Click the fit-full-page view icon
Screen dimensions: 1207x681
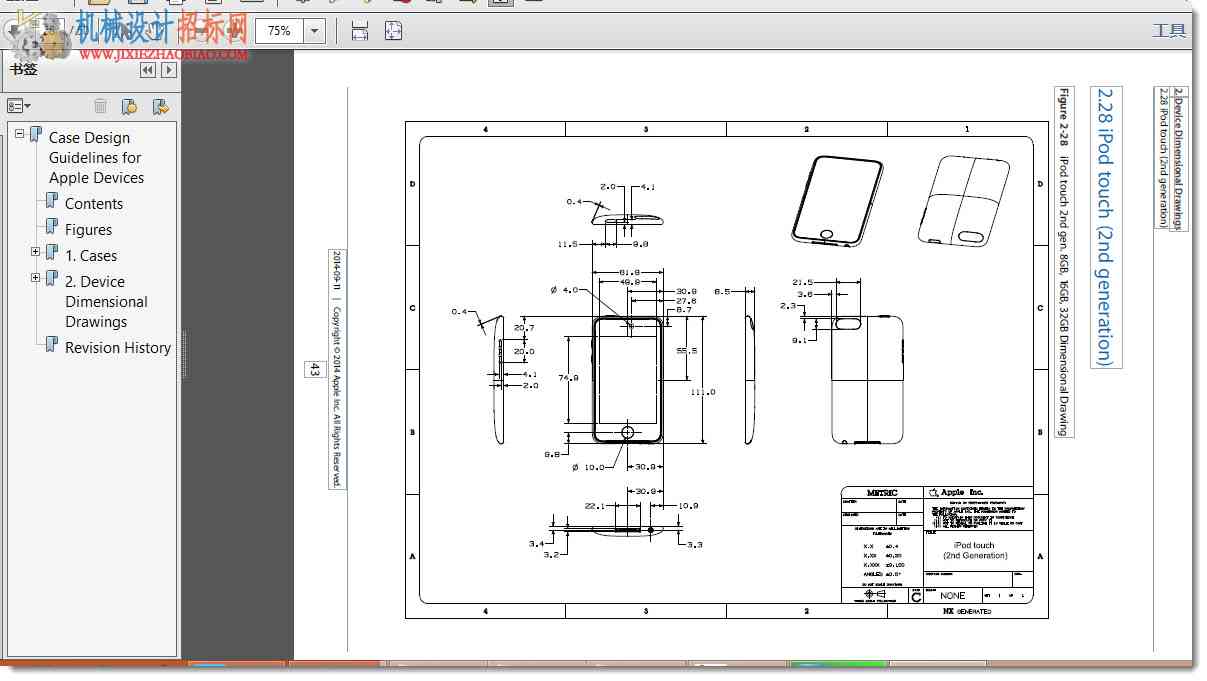[394, 31]
